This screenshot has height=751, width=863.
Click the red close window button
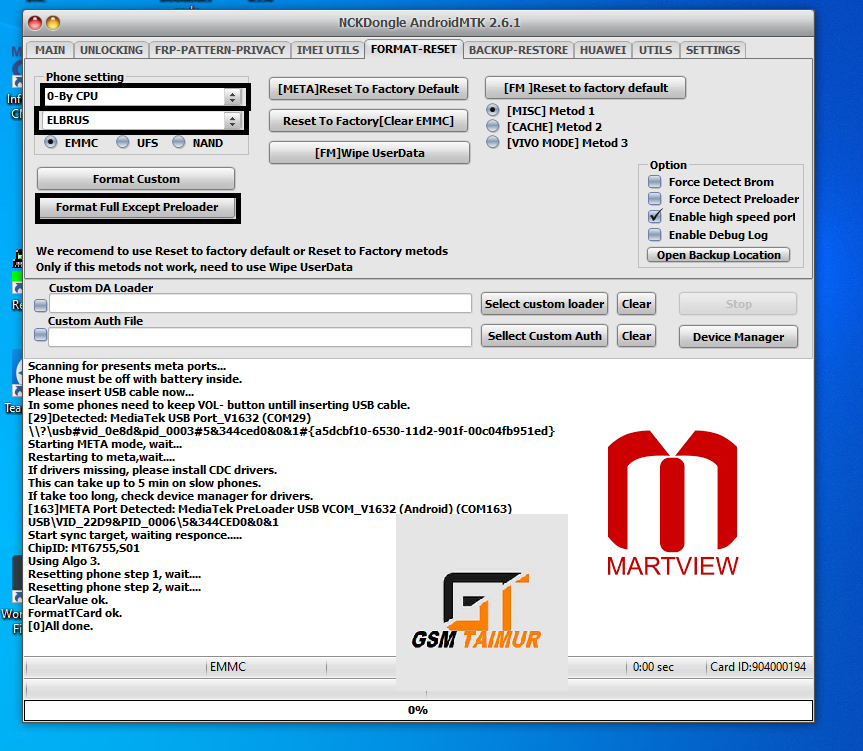[x=35, y=23]
